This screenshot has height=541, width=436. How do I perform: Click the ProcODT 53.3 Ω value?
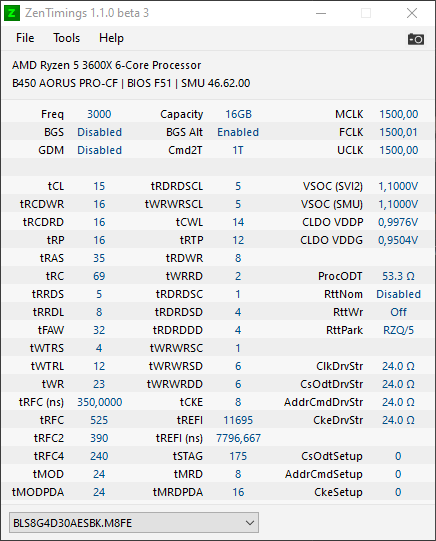coord(398,276)
